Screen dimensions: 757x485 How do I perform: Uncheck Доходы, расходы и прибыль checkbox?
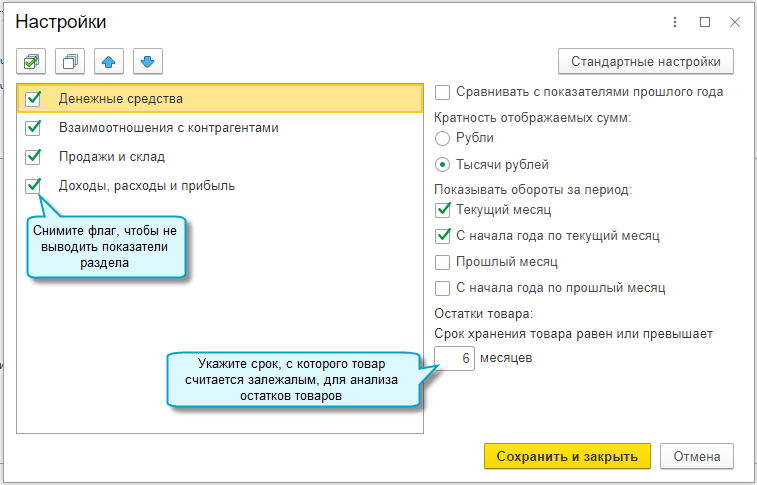(34, 185)
